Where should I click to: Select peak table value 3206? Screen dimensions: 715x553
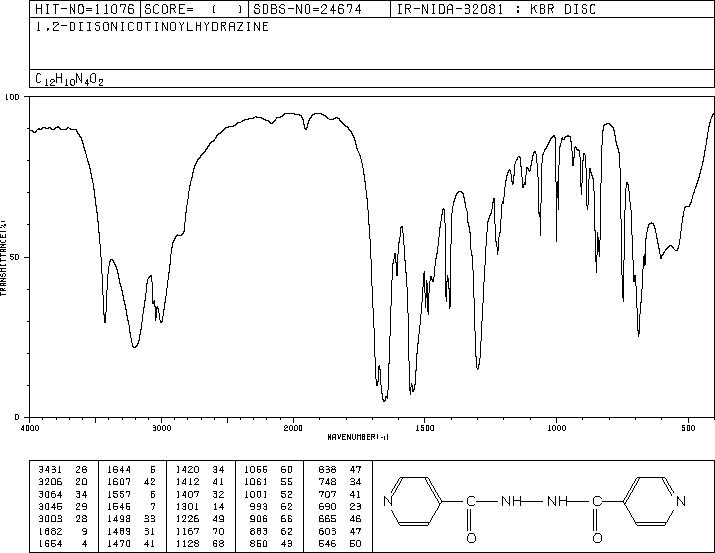tap(50, 481)
